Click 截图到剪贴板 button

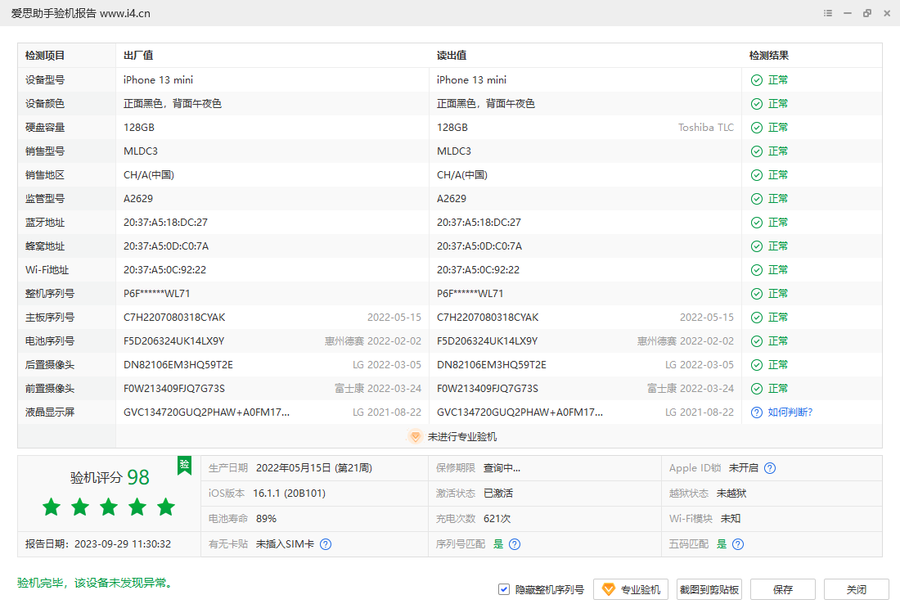(x=709, y=590)
